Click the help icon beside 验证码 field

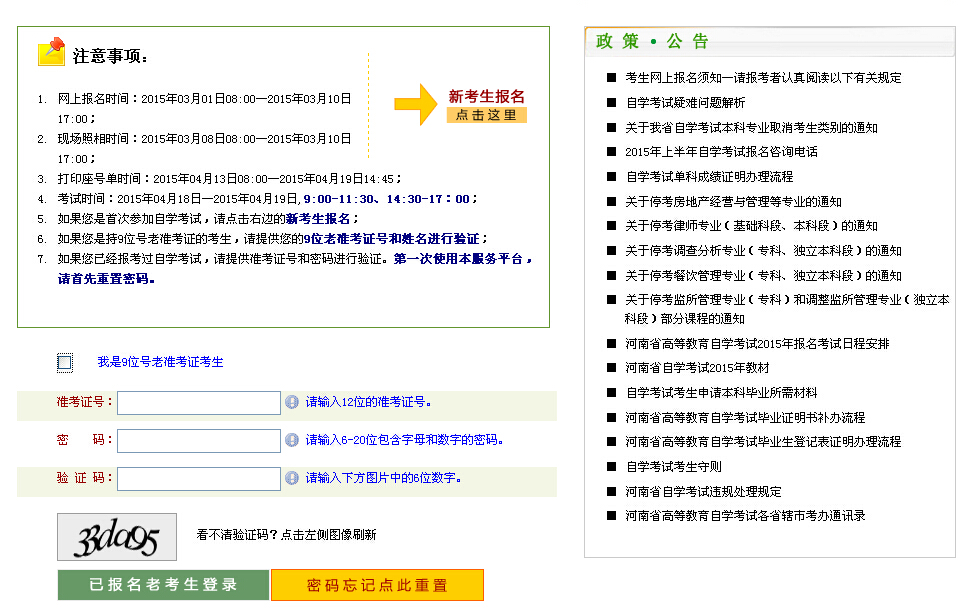pyautogui.click(x=290, y=479)
